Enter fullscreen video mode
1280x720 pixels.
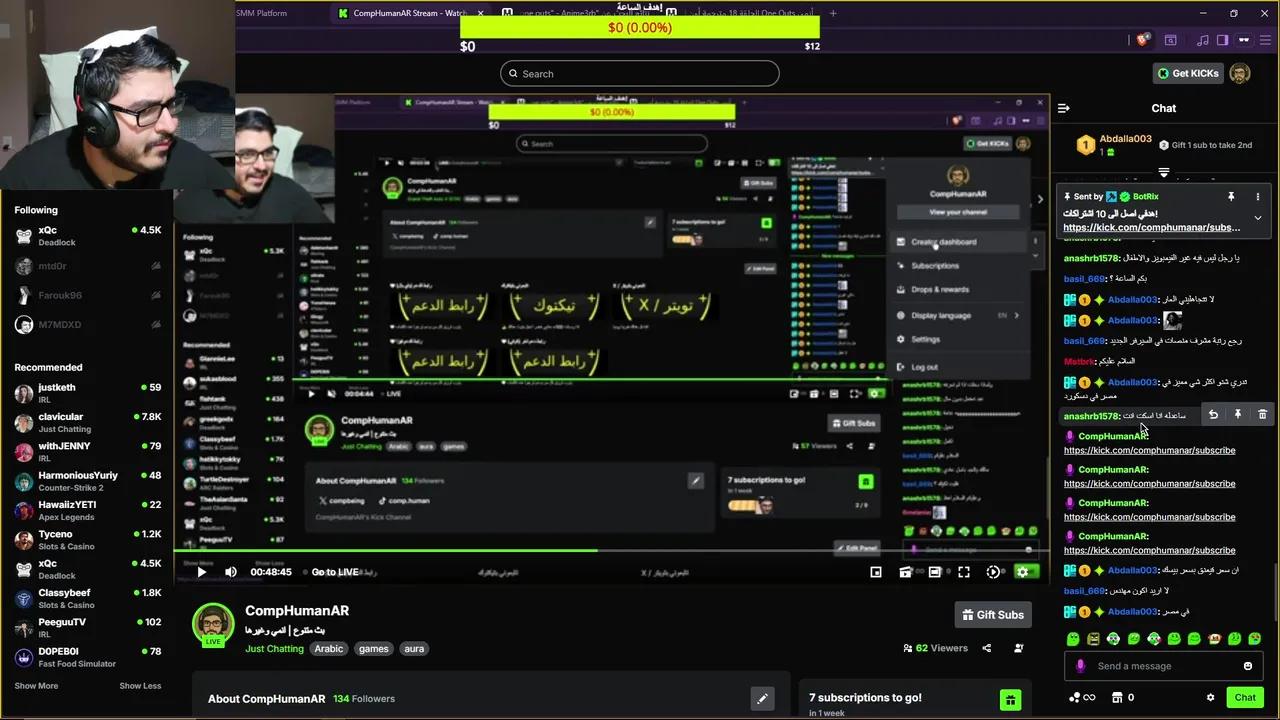coord(964,572)
